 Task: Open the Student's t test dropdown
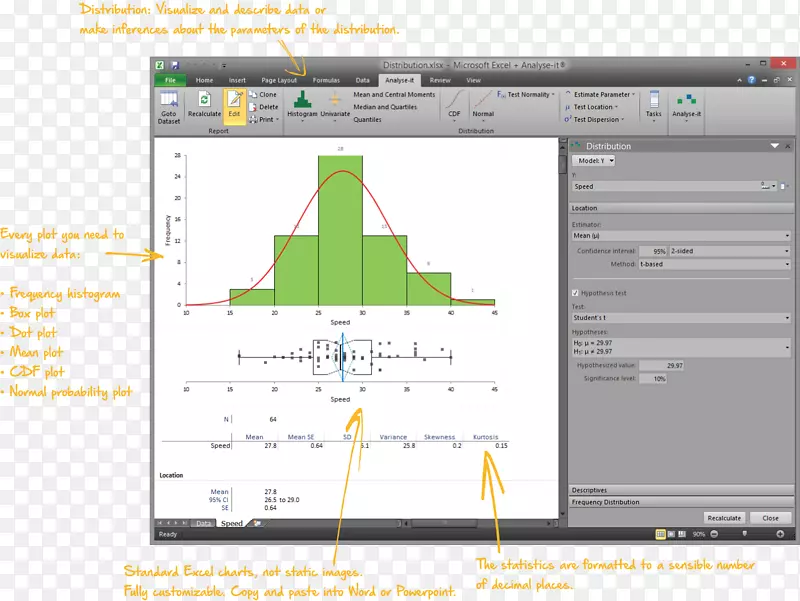click(x=680, y=318)
